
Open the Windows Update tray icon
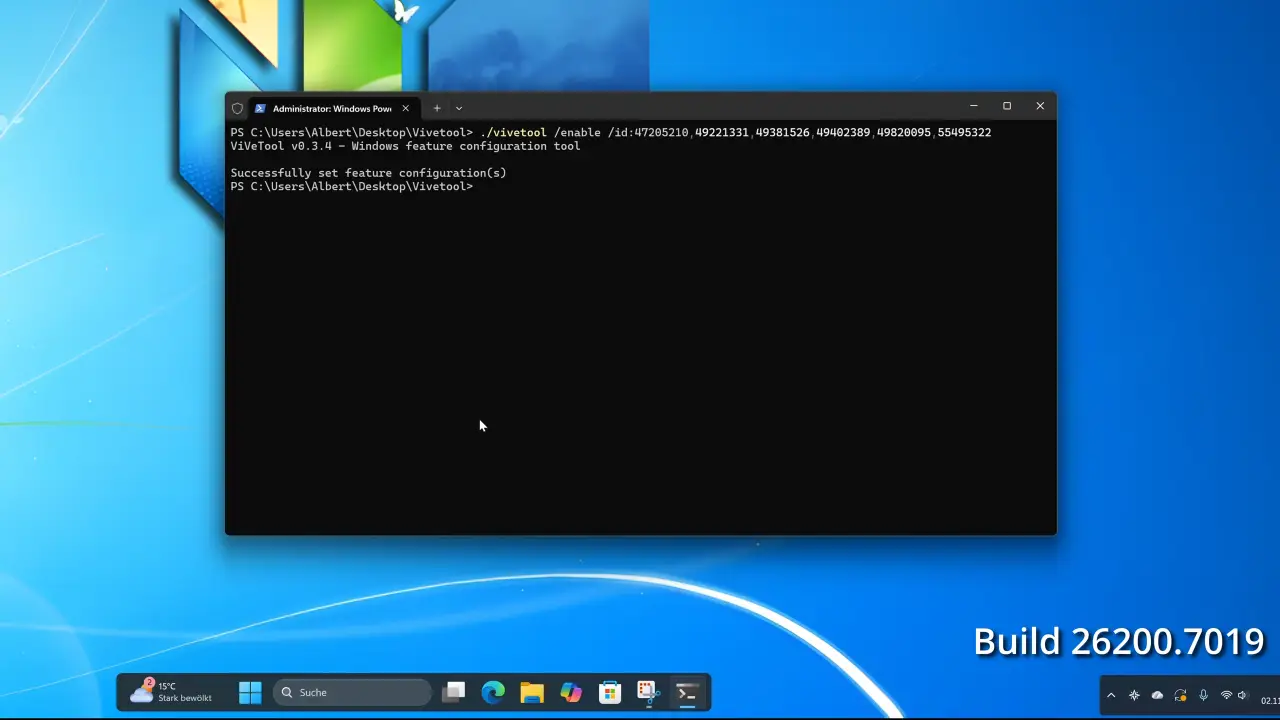pos(1180,696)
